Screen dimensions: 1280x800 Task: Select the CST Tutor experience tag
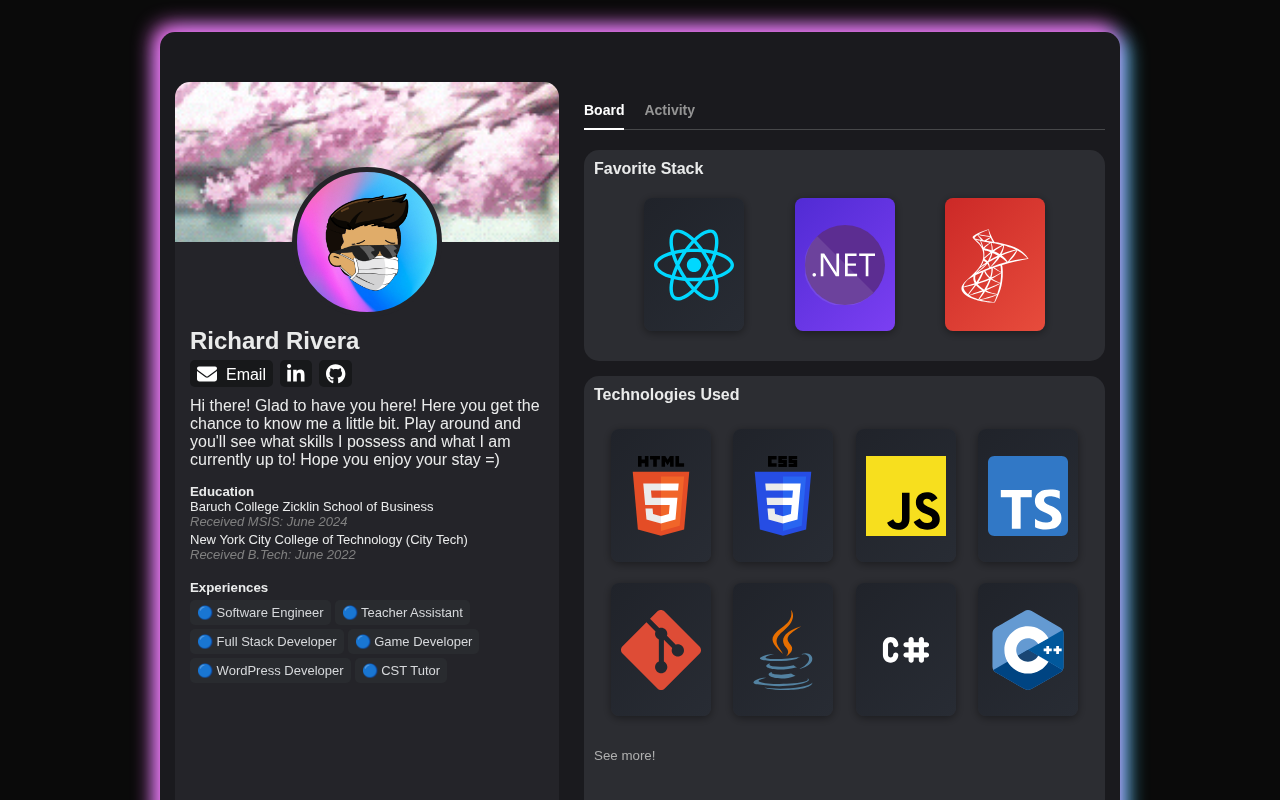(401, 670)
